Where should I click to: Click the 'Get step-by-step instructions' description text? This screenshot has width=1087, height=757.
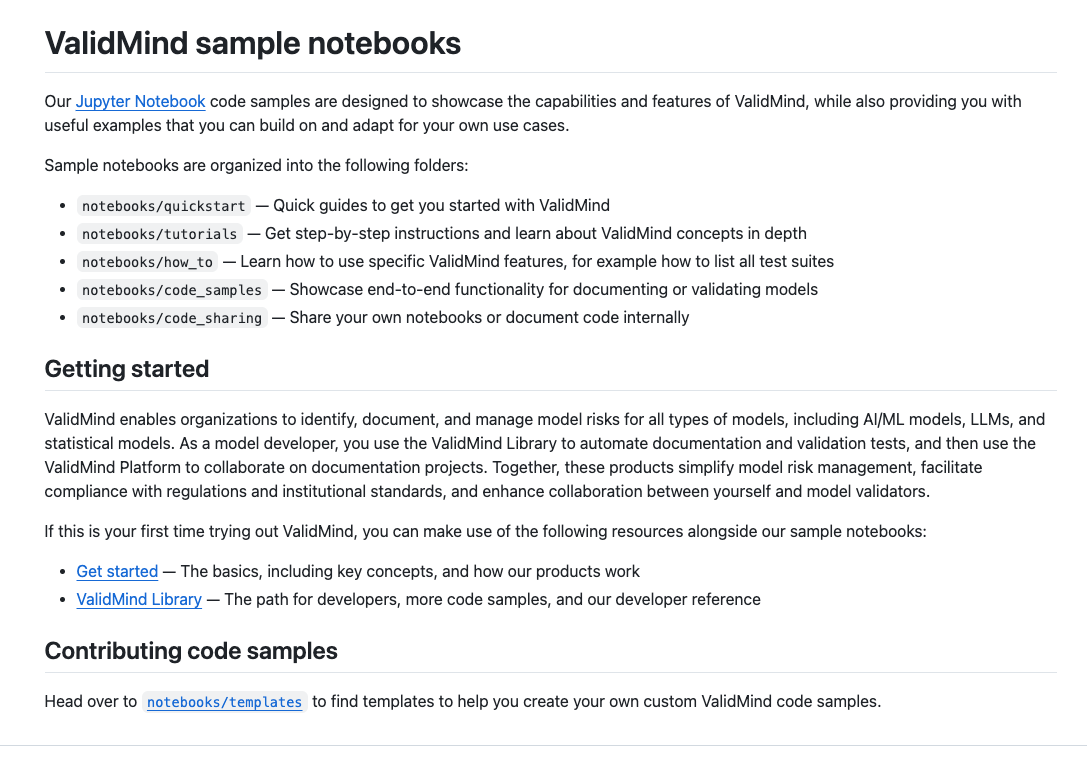(x=535, y=233)
